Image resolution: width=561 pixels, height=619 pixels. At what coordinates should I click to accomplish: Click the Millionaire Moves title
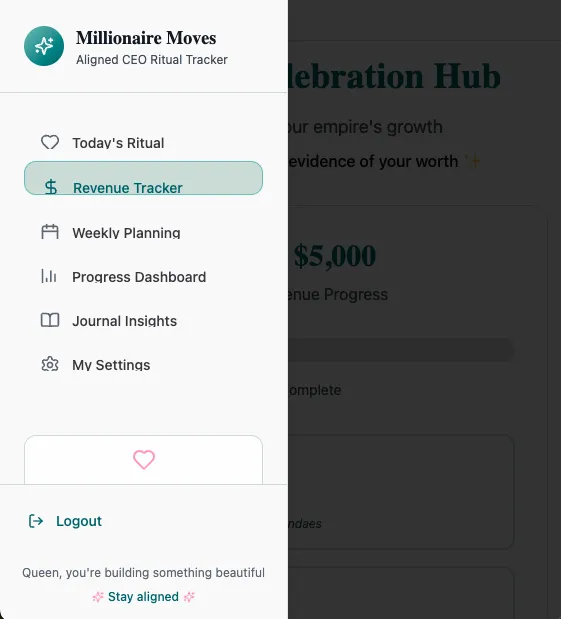(x=146, y=38)
